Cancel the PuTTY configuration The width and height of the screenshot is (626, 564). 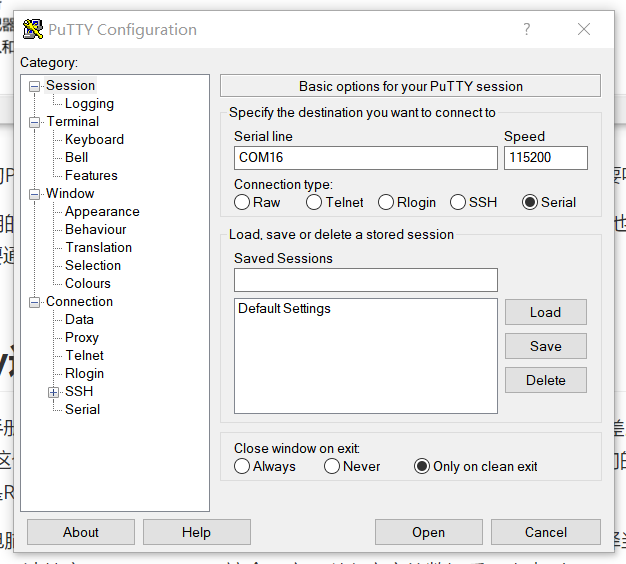click(546, 532)
